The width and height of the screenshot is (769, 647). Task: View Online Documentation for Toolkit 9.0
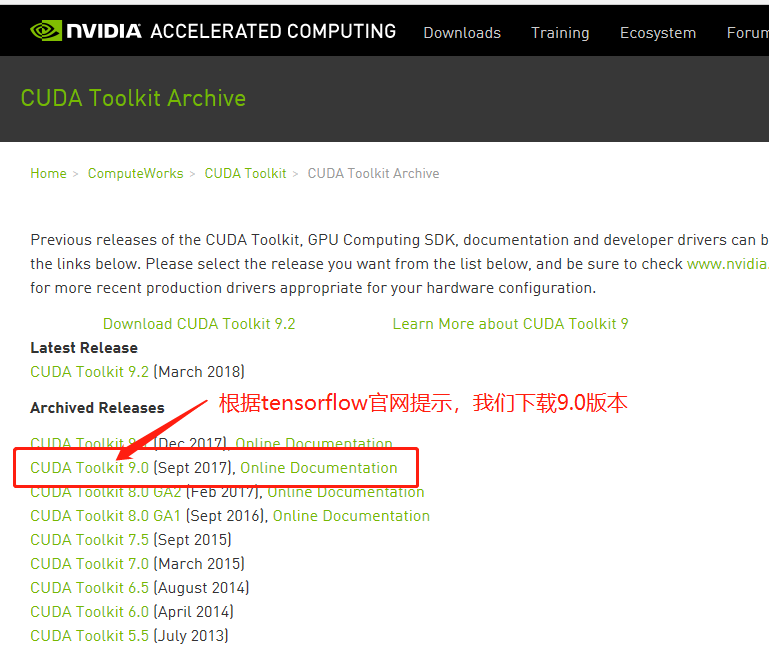click(x=318, y=468)
